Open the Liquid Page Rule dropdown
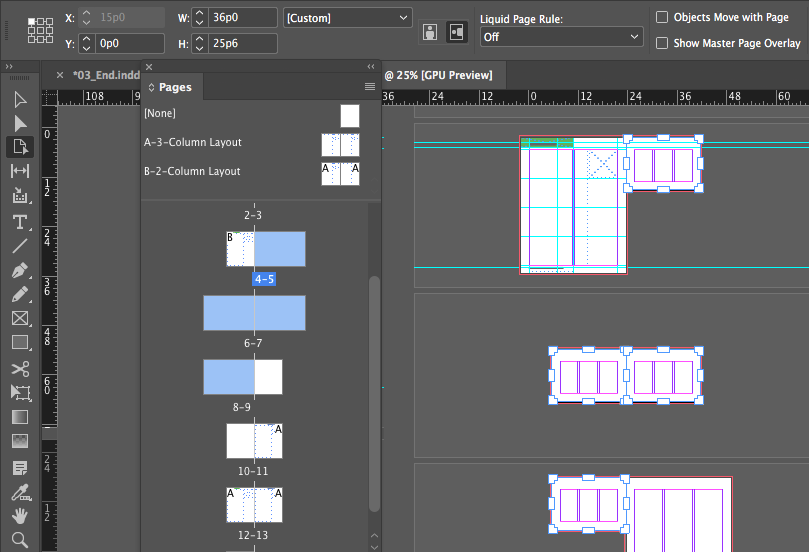Viewport: 809px width, 552px height. (561, 37)
